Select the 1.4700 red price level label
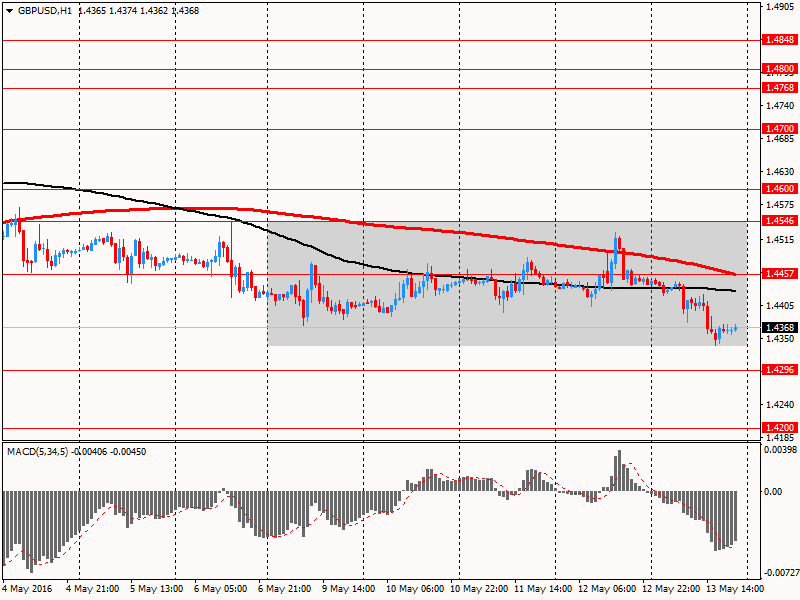 (779, 129)
